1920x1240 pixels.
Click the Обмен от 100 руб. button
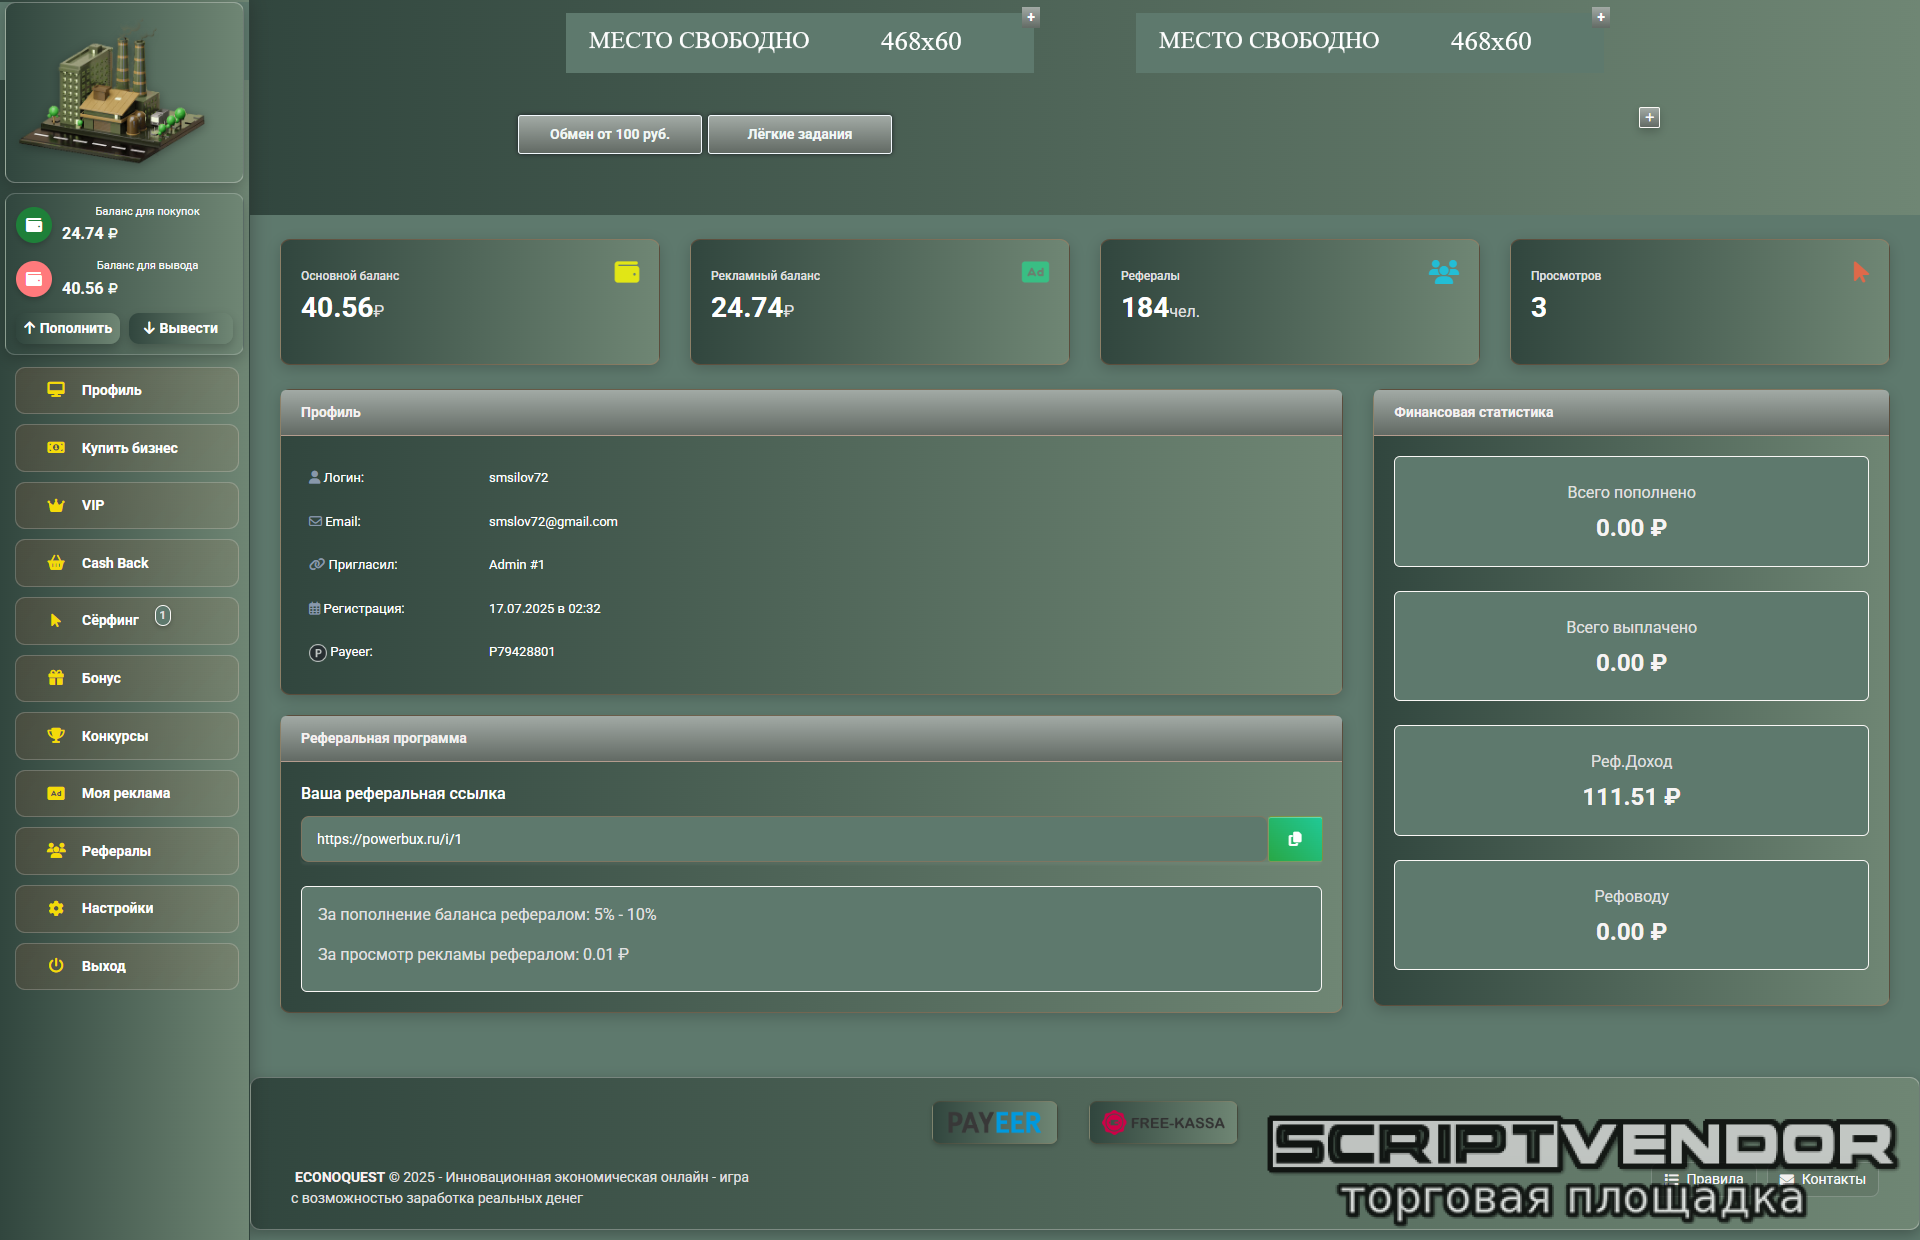[609, 134]
